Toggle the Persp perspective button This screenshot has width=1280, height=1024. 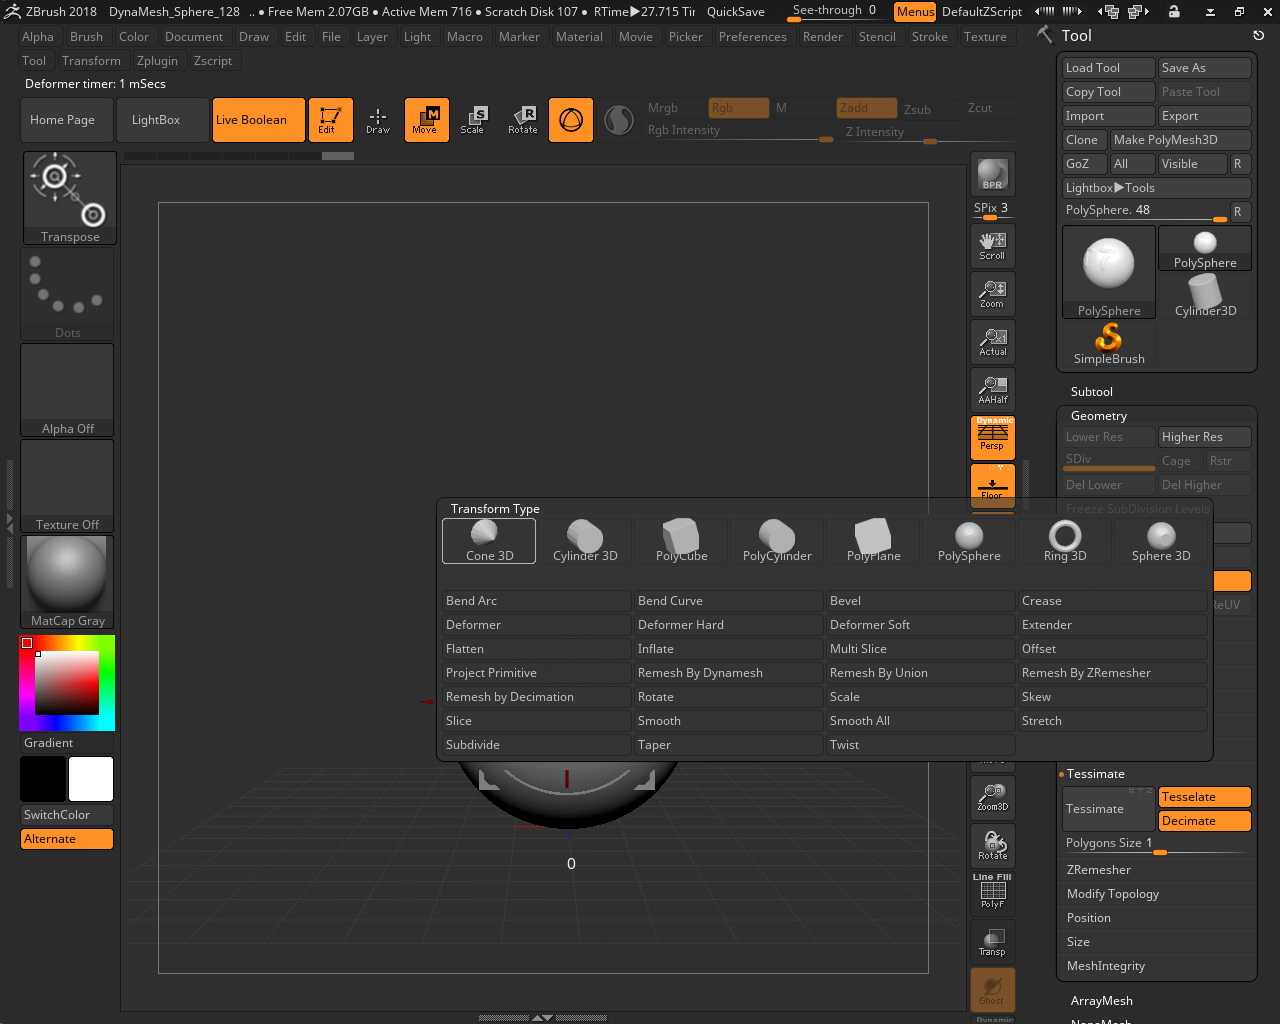click(x=992, y=438)
